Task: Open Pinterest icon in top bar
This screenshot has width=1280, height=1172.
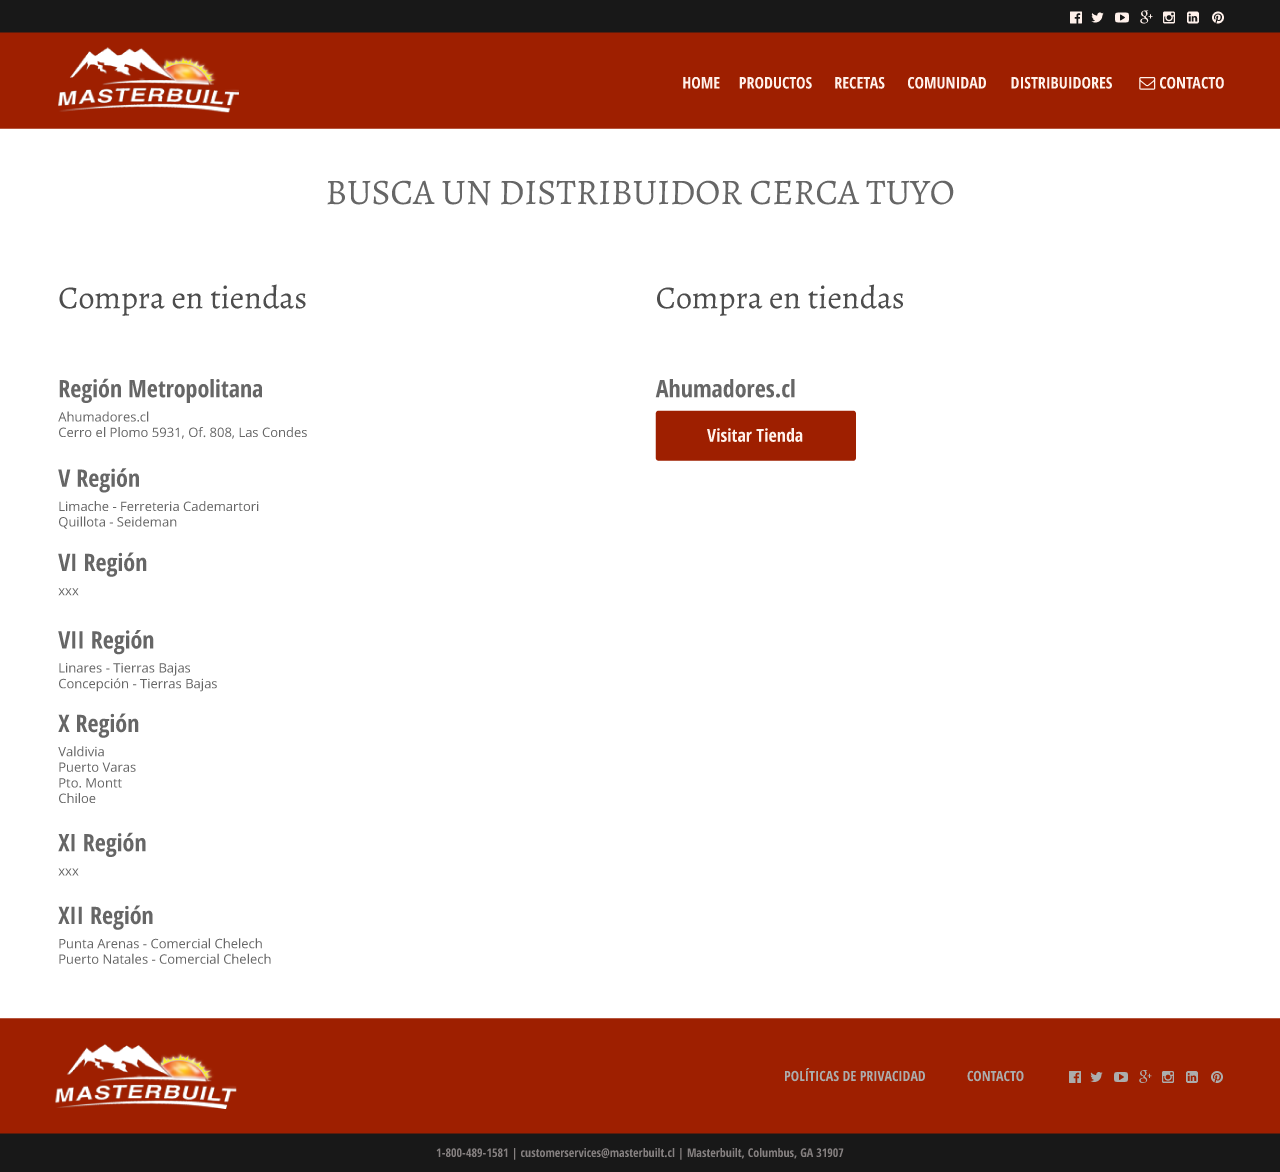Action: point(1217,17)
